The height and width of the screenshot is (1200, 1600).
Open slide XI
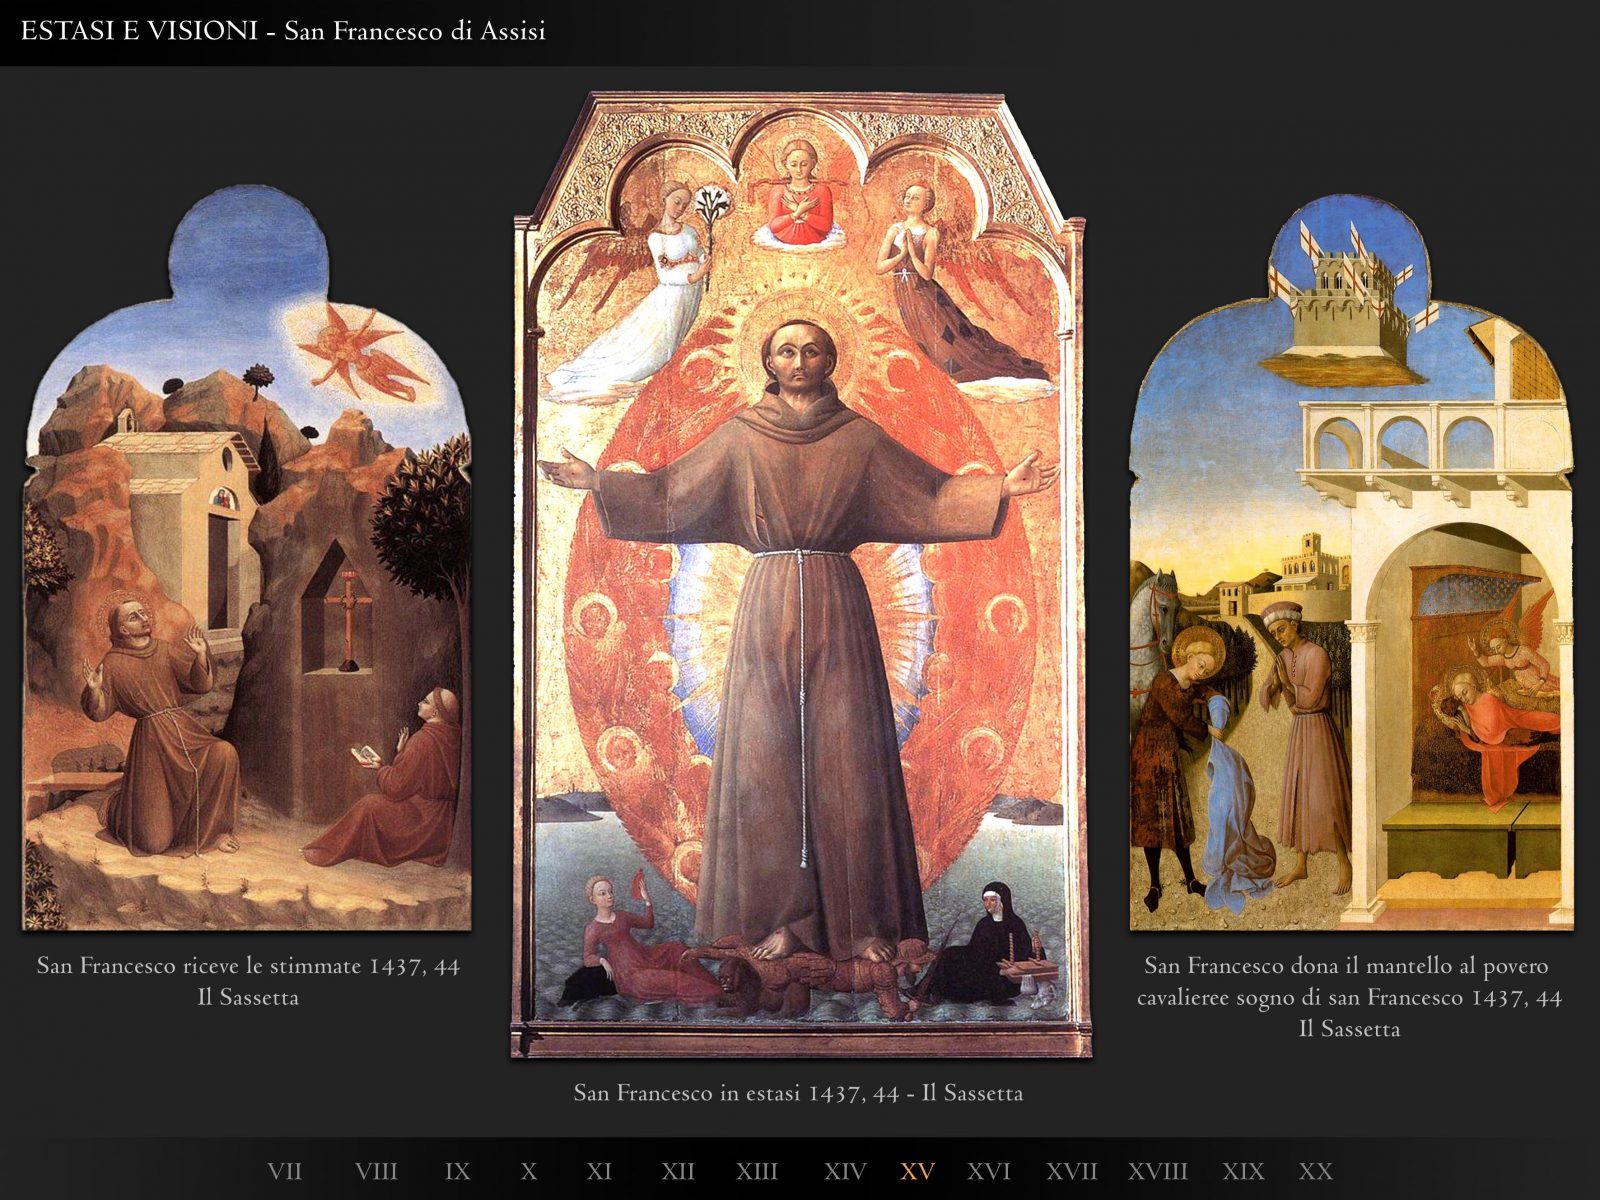click(x=599, y=1171)
